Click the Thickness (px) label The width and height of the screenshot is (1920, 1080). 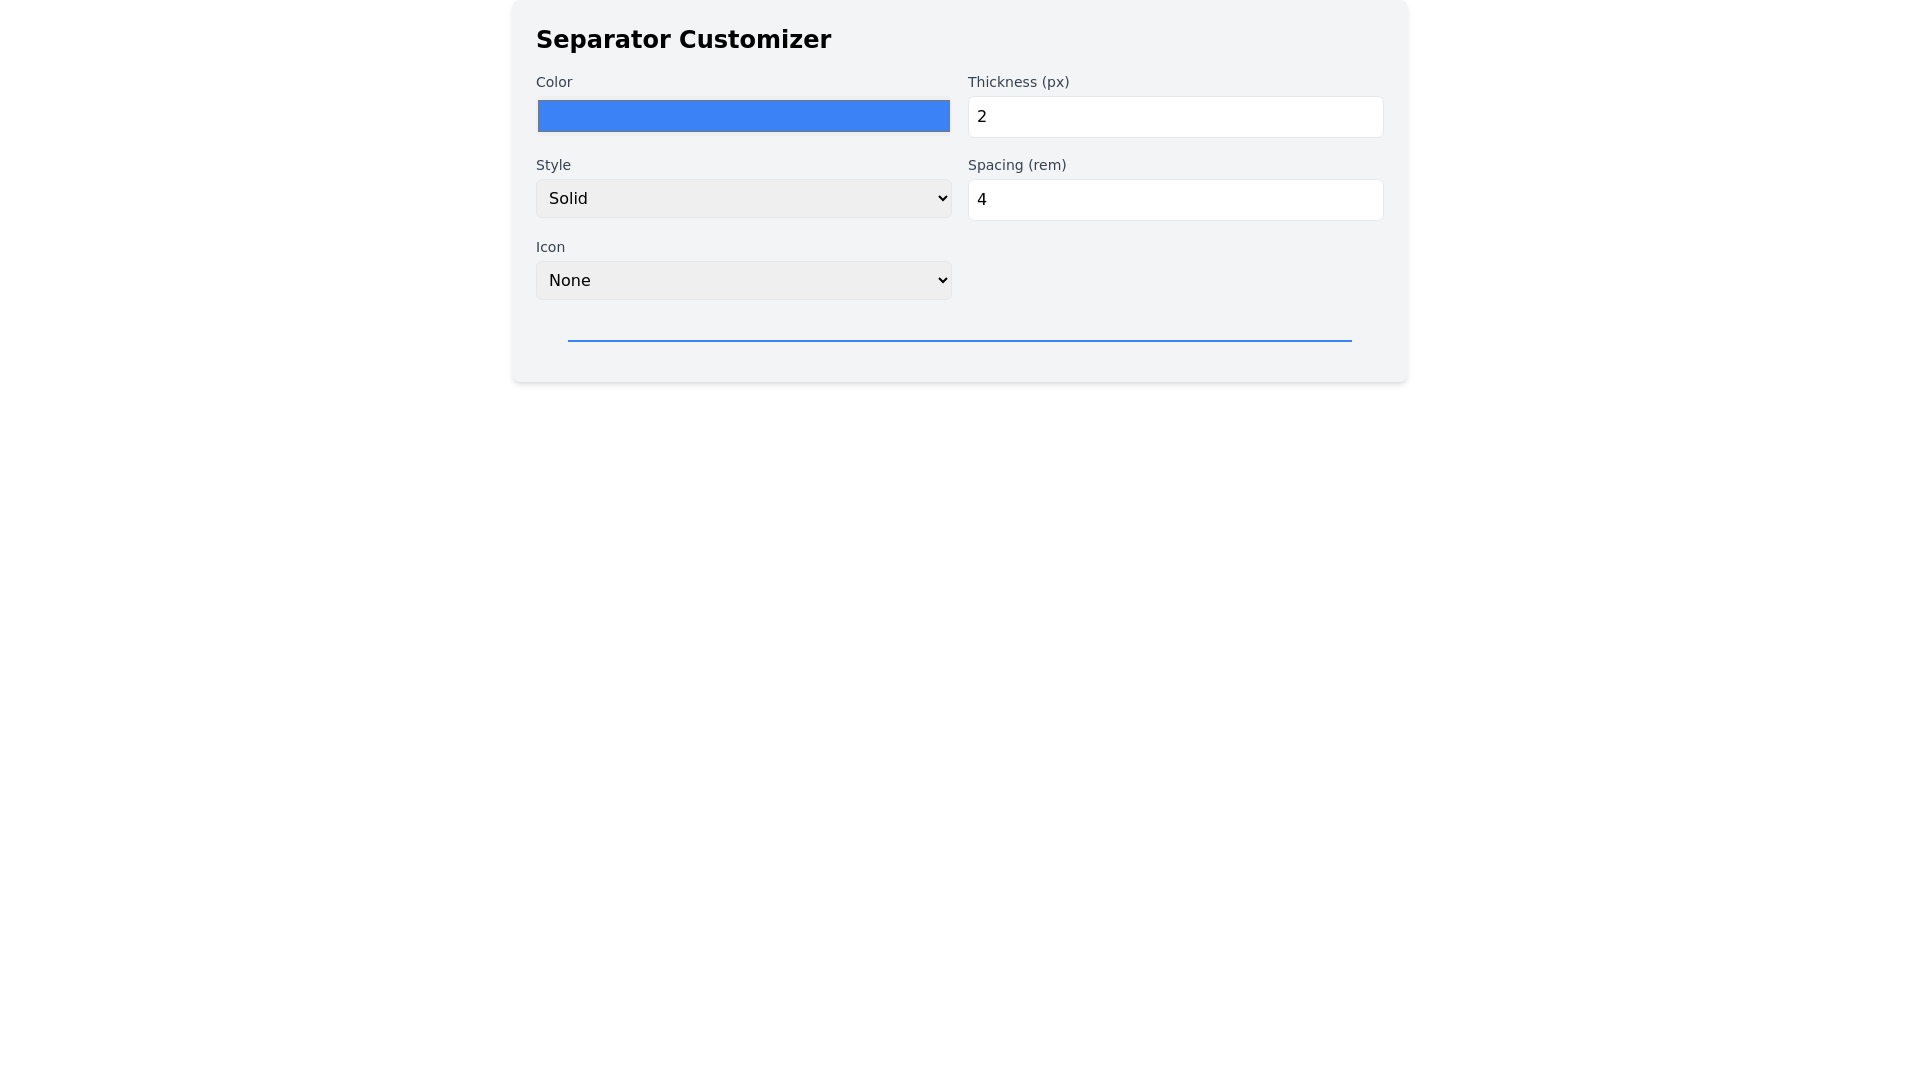pyautogui.click(x=1018, y=82)
